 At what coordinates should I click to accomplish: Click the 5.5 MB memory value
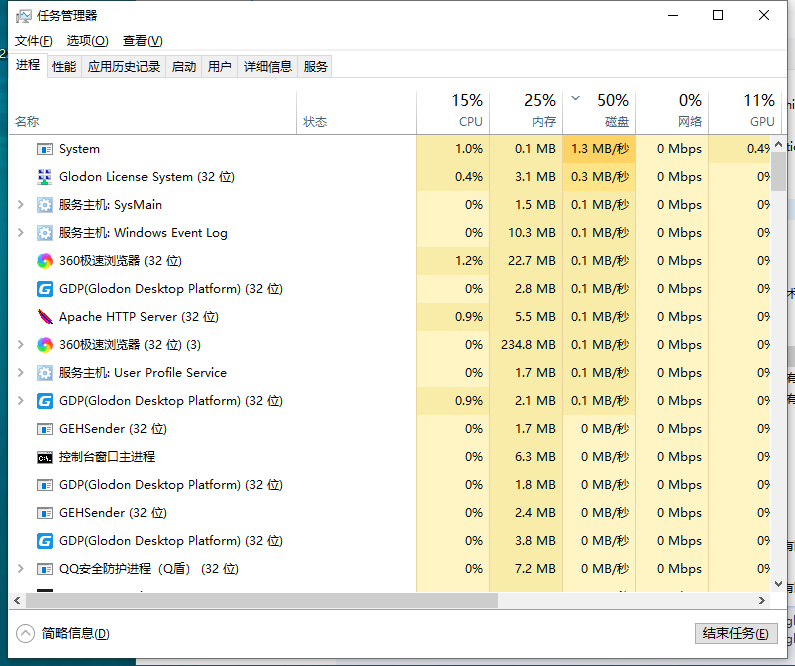pos(535,317)
